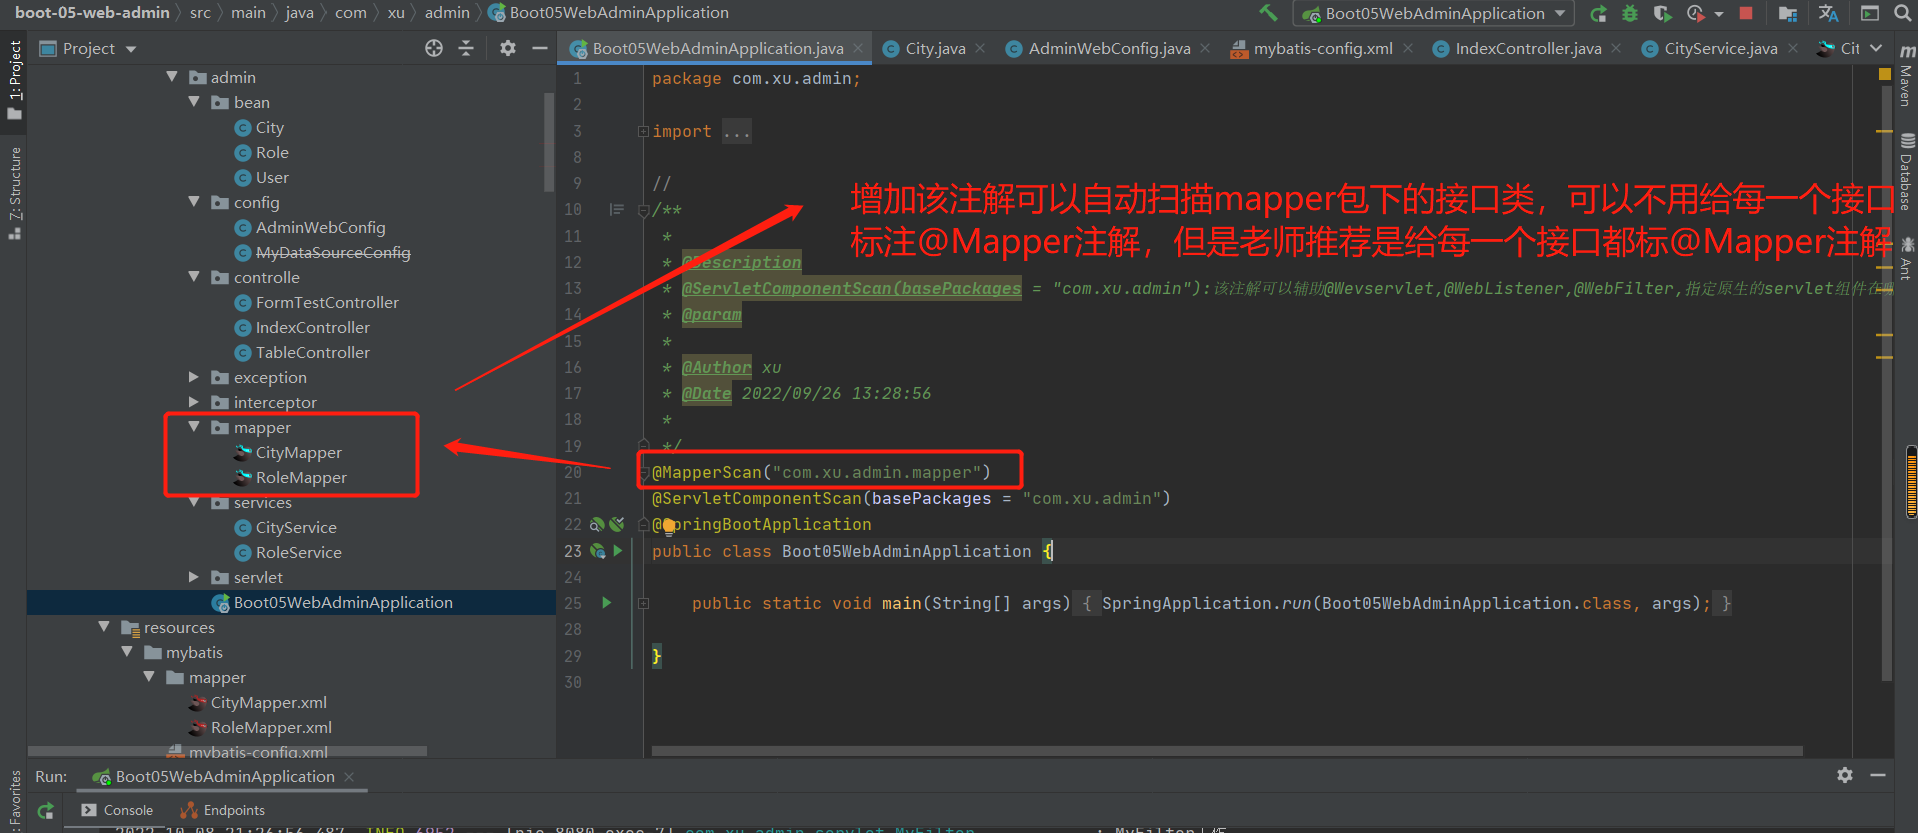Expand the servlet folder
The image size is (1918, 833).
click(x=194, y=577)
